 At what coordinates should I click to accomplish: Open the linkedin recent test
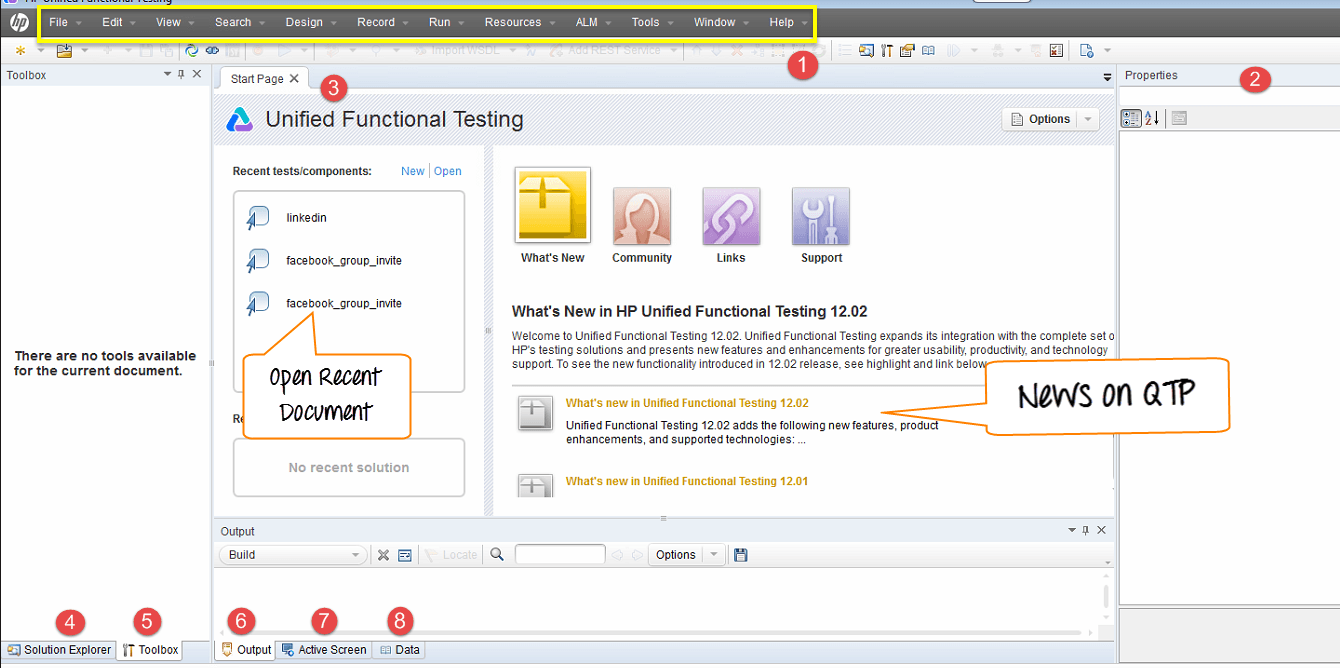[x=306, y=218]
